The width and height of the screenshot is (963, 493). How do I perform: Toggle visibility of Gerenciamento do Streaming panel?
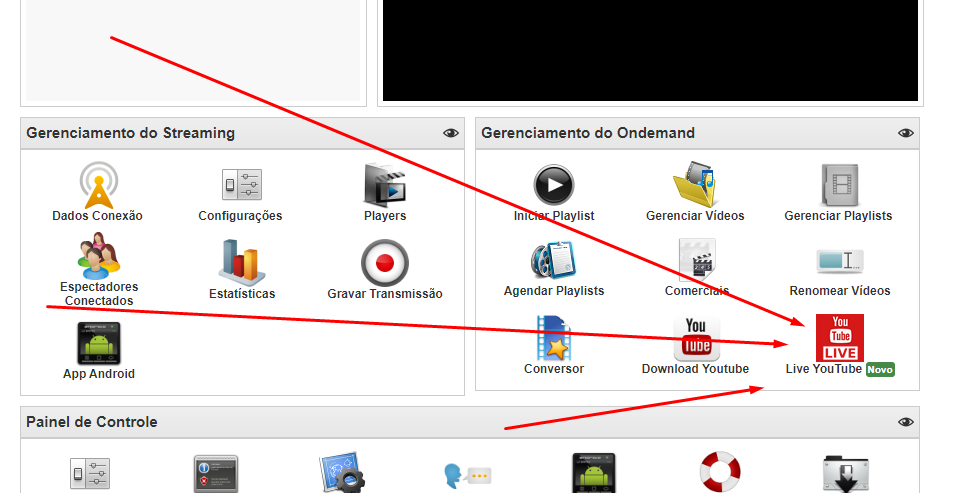(451, 133)
